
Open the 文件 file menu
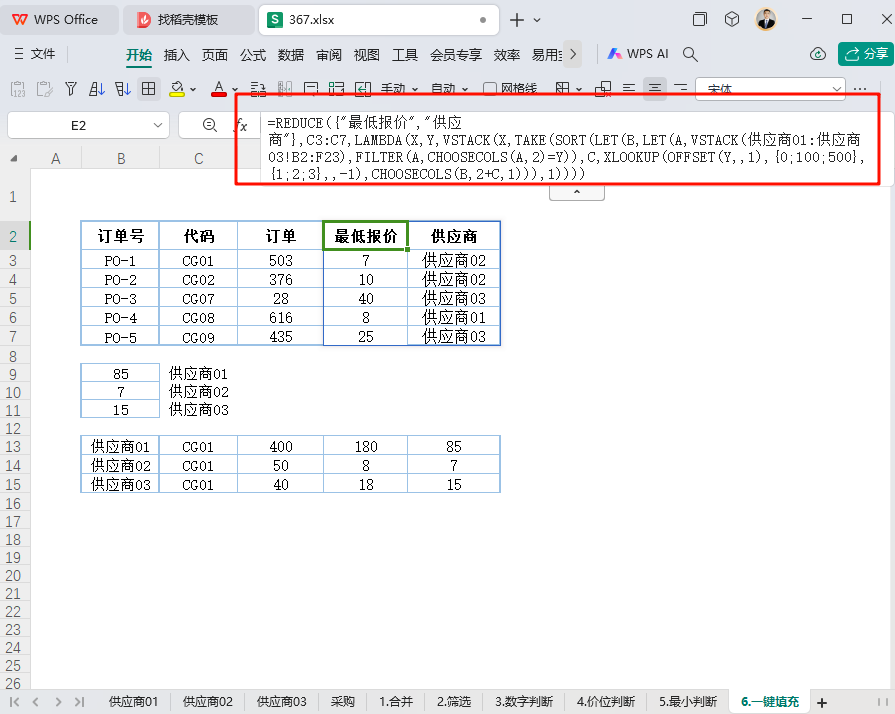pos(35,54)
